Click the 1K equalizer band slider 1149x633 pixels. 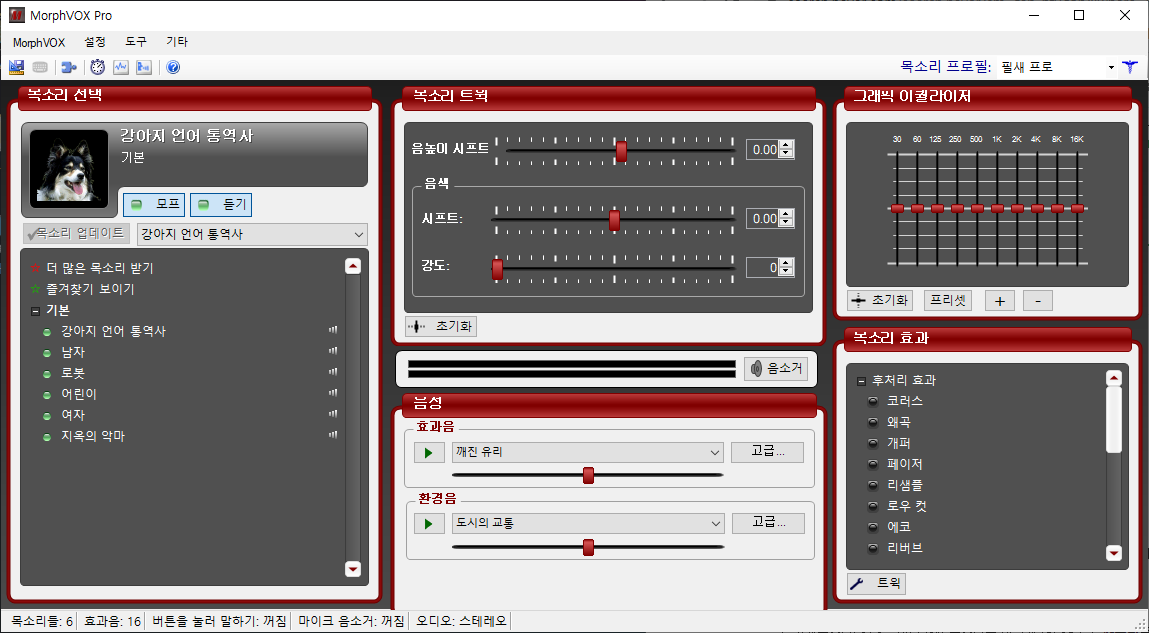(997, 209)
